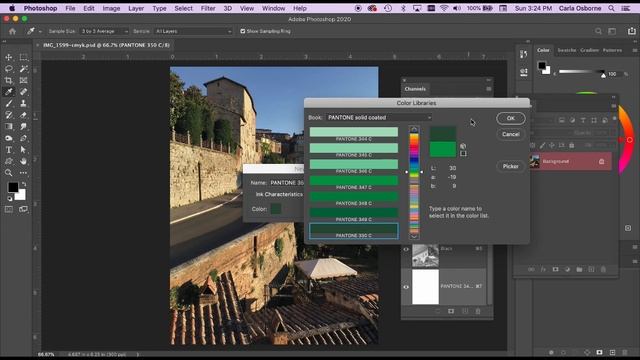The image size is (640, 360).
Task: Open the History panel icon
Action: (523, 54)
